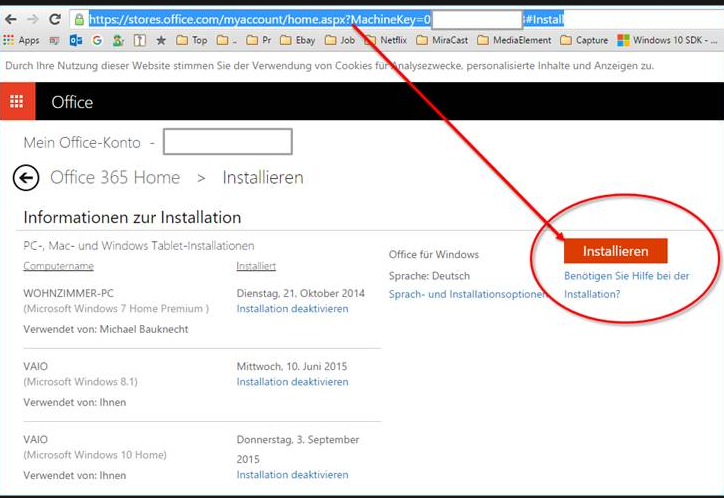Click Verwendet von: Michael Bauknecht text
Screen dimensions: 724x498
(106, 329)
